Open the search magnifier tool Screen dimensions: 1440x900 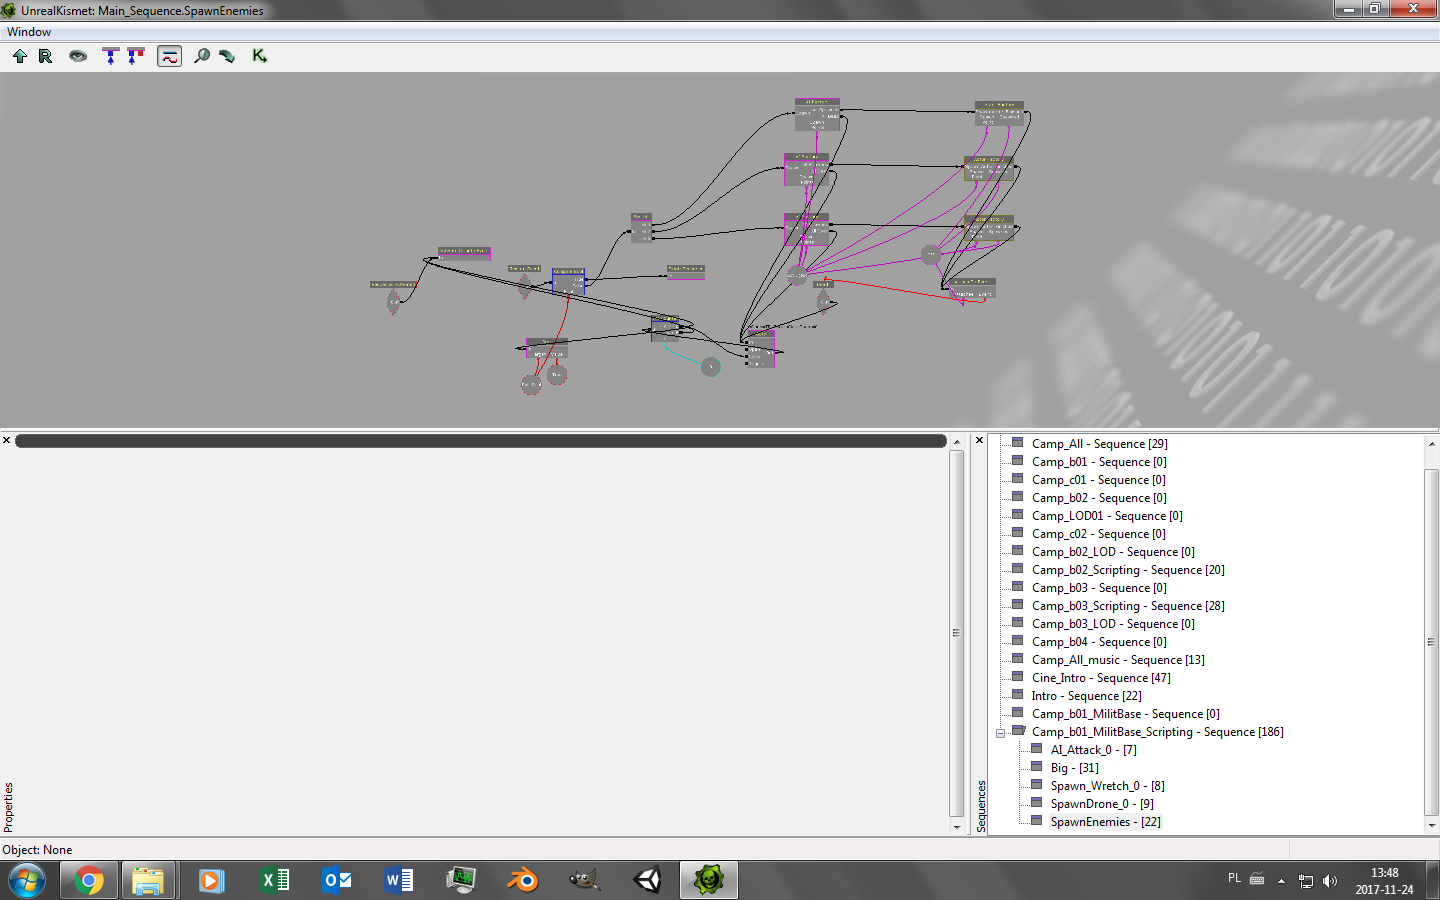[202, 56]
